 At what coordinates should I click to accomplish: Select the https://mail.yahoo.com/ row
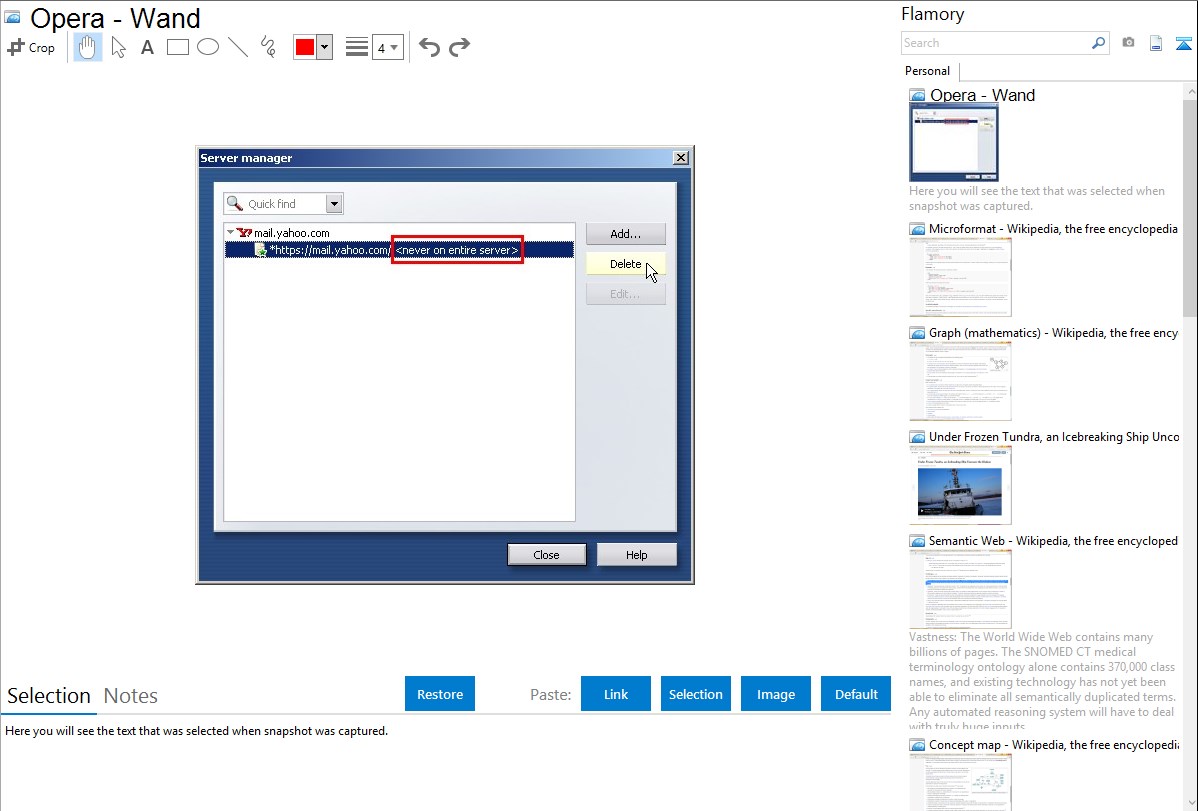click(x=399, y=250)
